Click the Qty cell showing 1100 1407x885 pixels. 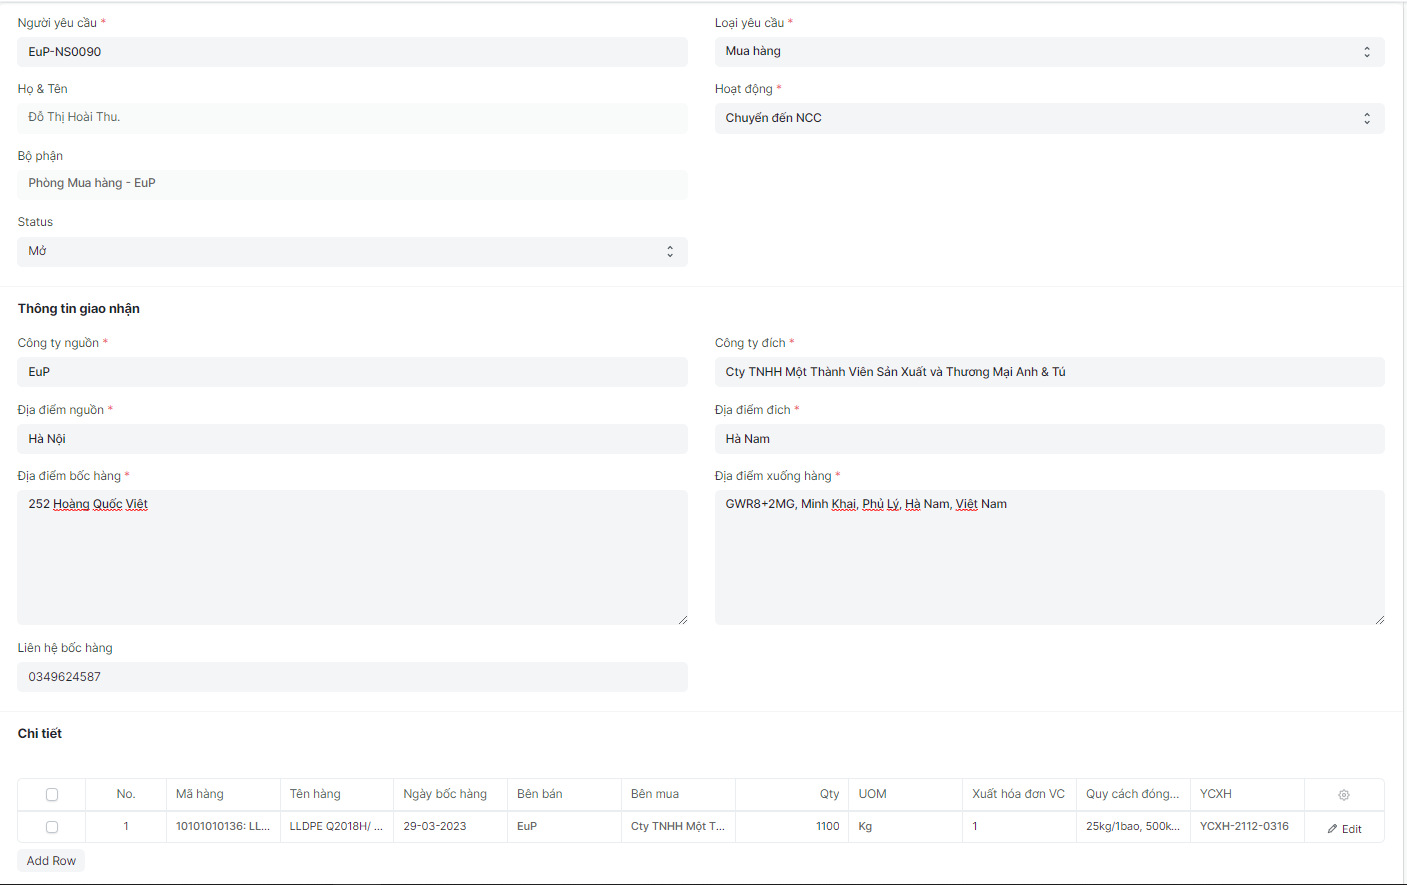pyautogui.click(x=792, y=827)
